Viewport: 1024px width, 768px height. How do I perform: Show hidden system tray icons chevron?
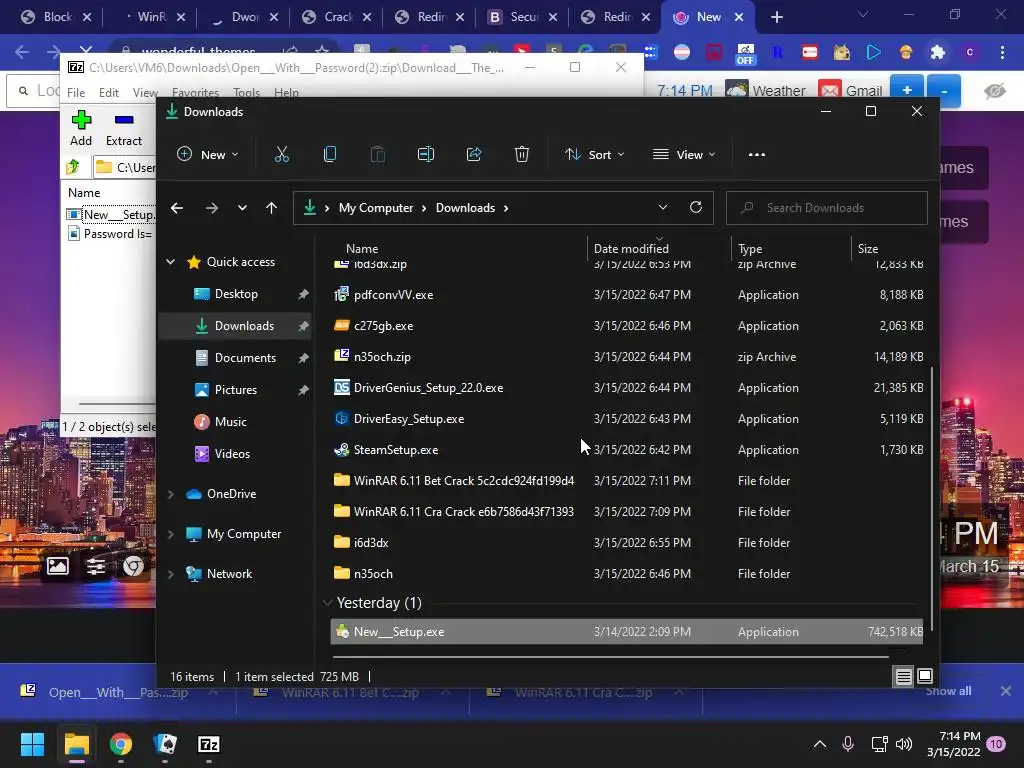click(820, 744)
